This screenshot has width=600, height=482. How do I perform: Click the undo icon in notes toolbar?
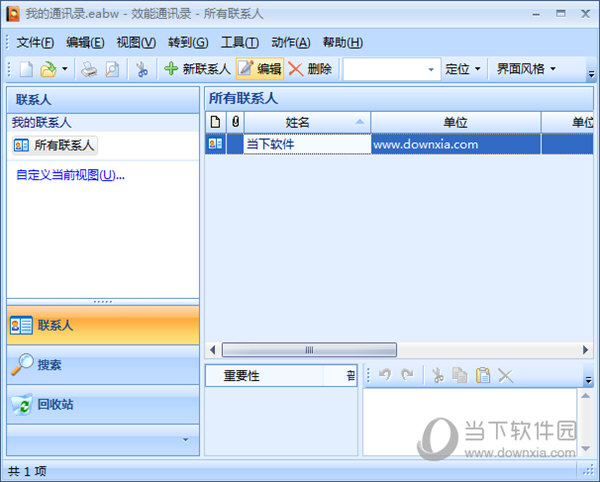click(x=385, y=375)
